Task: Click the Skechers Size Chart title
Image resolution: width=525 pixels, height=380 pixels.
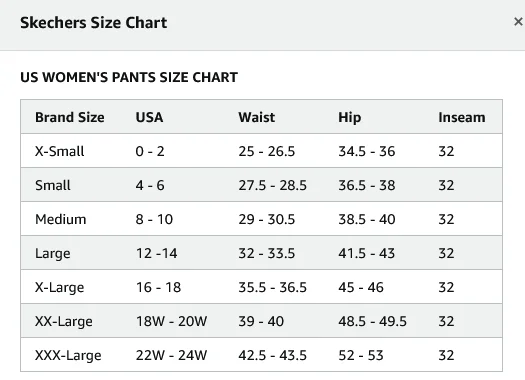Action: coord(93,23)
